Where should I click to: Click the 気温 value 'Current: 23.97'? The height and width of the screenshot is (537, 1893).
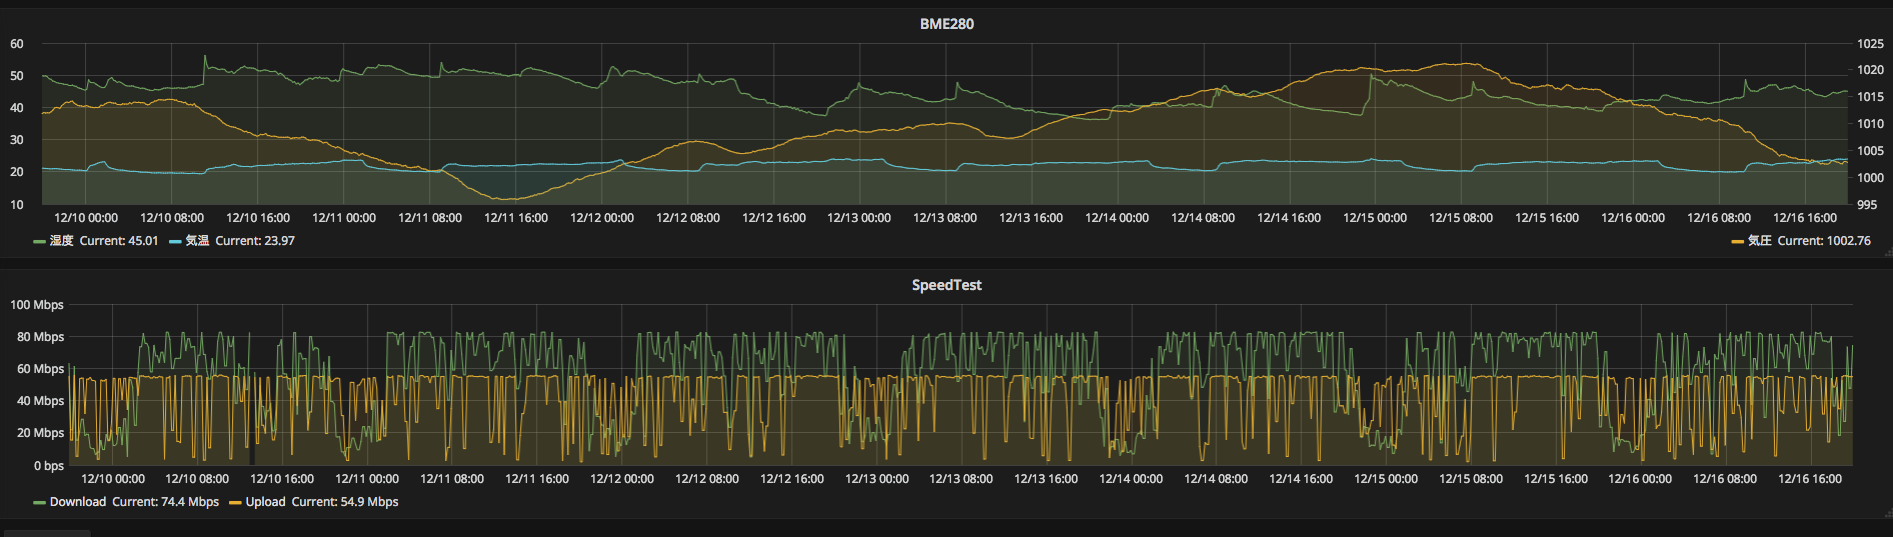tap(255, 241)
